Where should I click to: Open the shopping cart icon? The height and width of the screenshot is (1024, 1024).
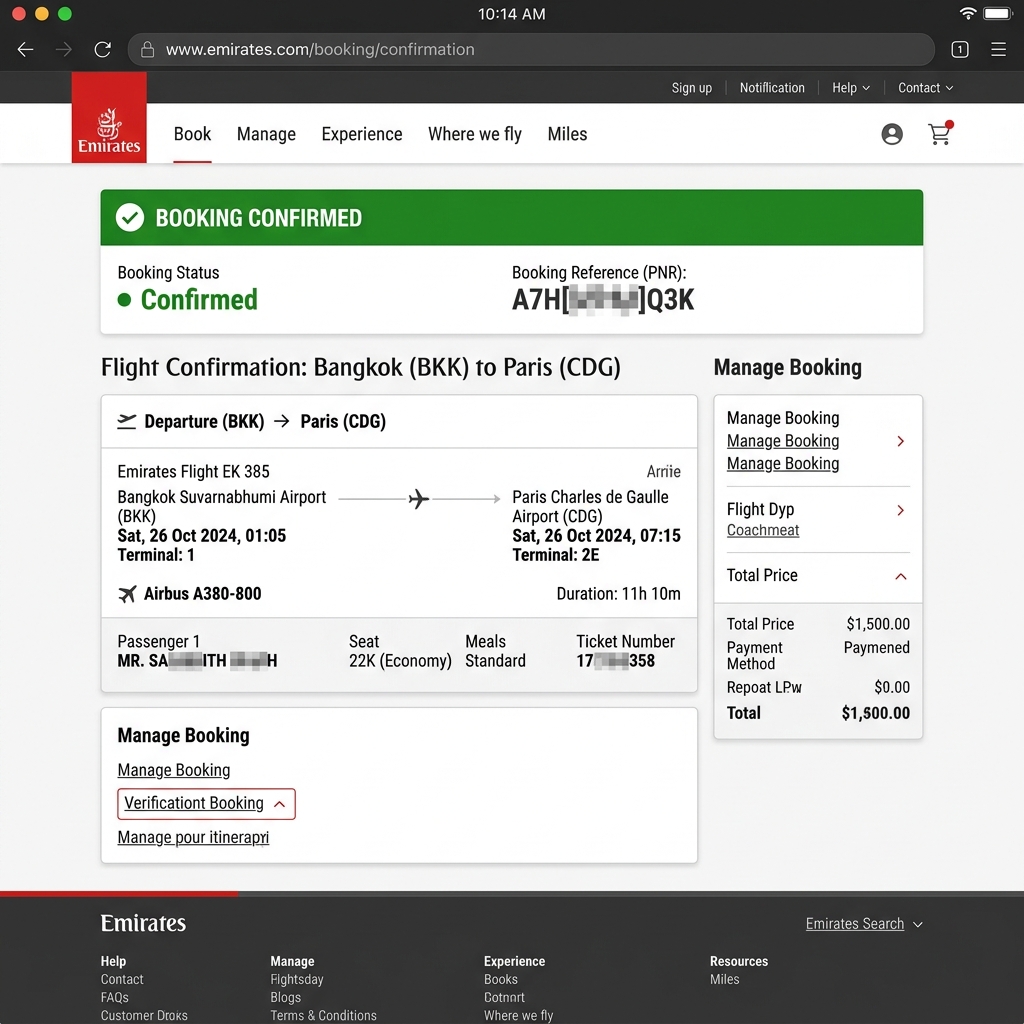(940, 133)
